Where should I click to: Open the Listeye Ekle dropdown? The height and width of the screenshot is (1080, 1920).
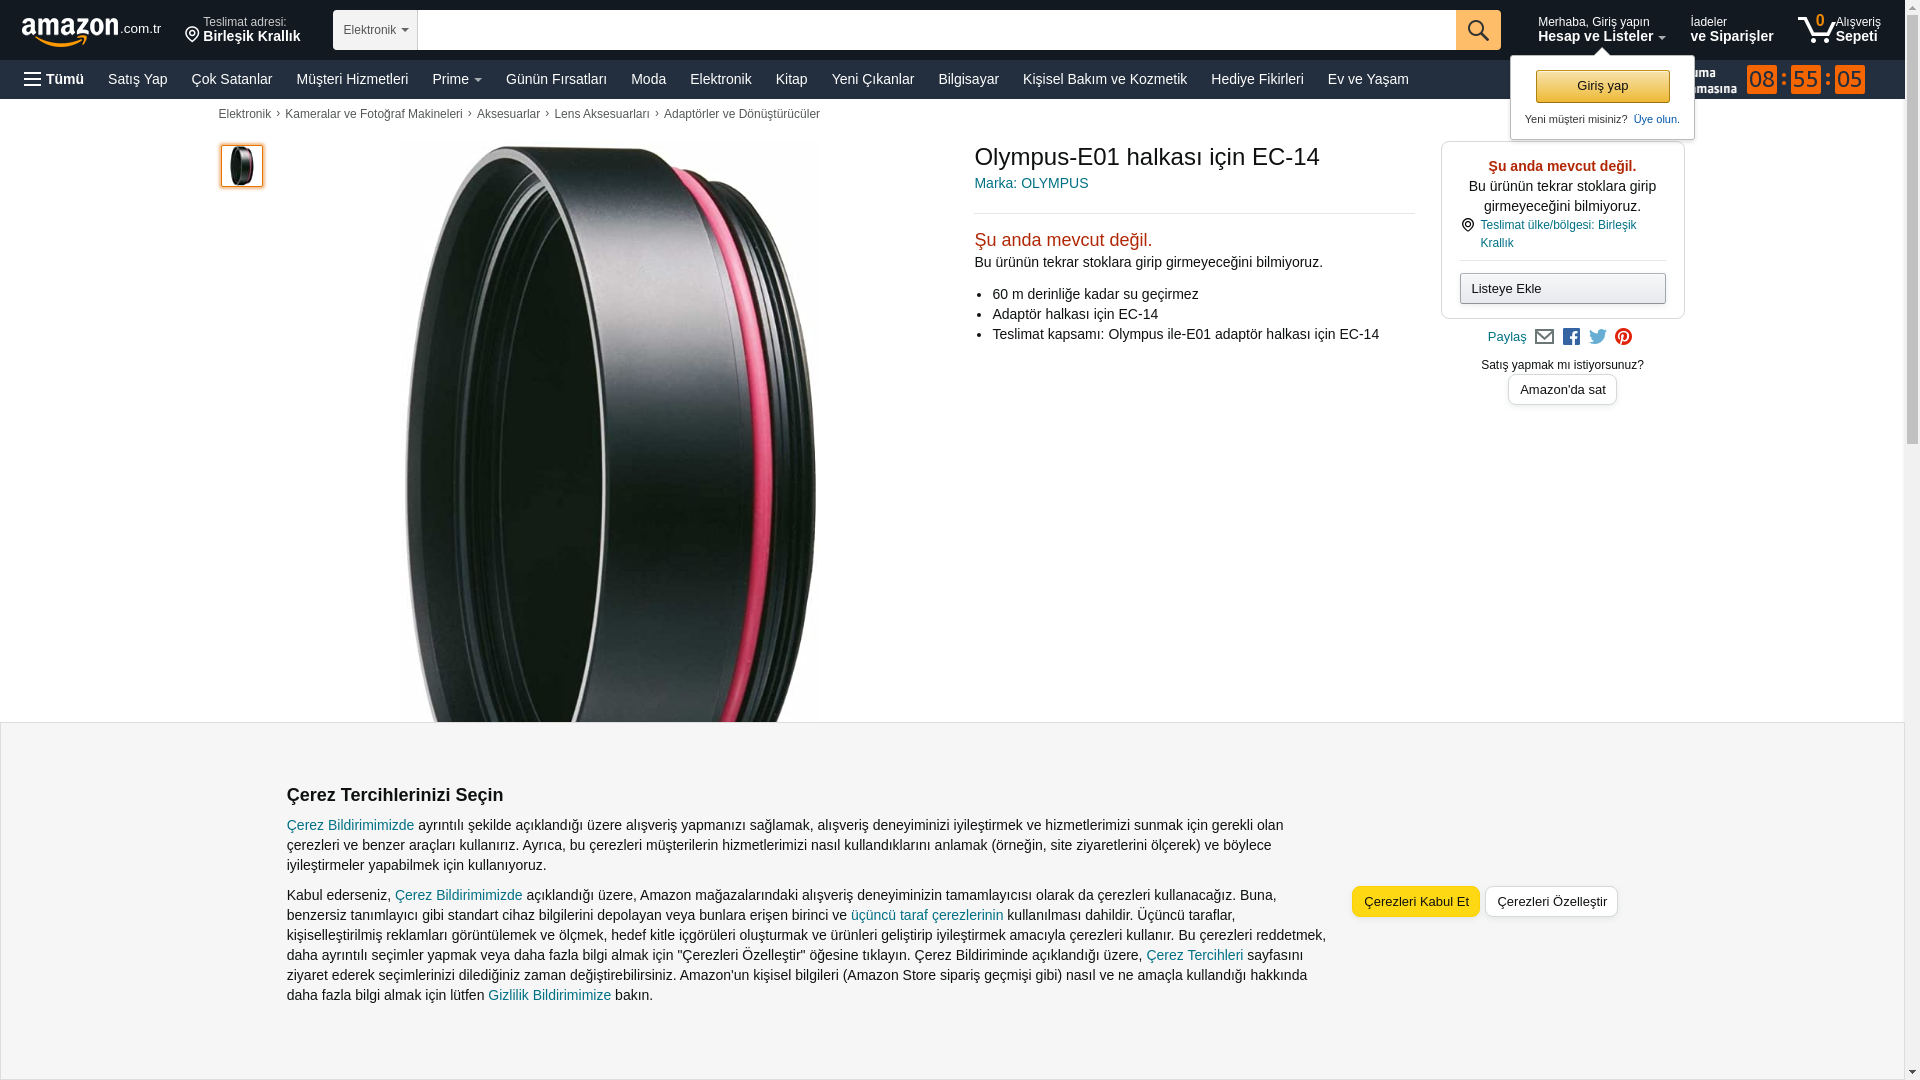point(1562,289)
